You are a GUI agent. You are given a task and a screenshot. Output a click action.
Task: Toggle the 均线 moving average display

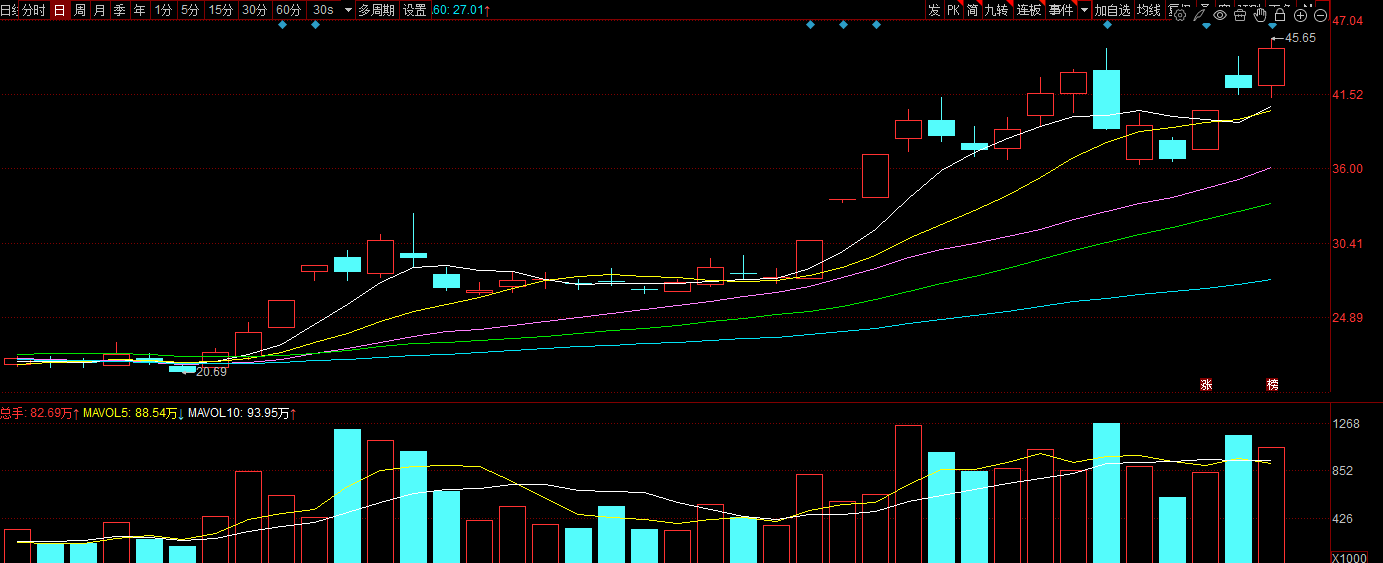pyautogui.click(x=1148, y=10)
